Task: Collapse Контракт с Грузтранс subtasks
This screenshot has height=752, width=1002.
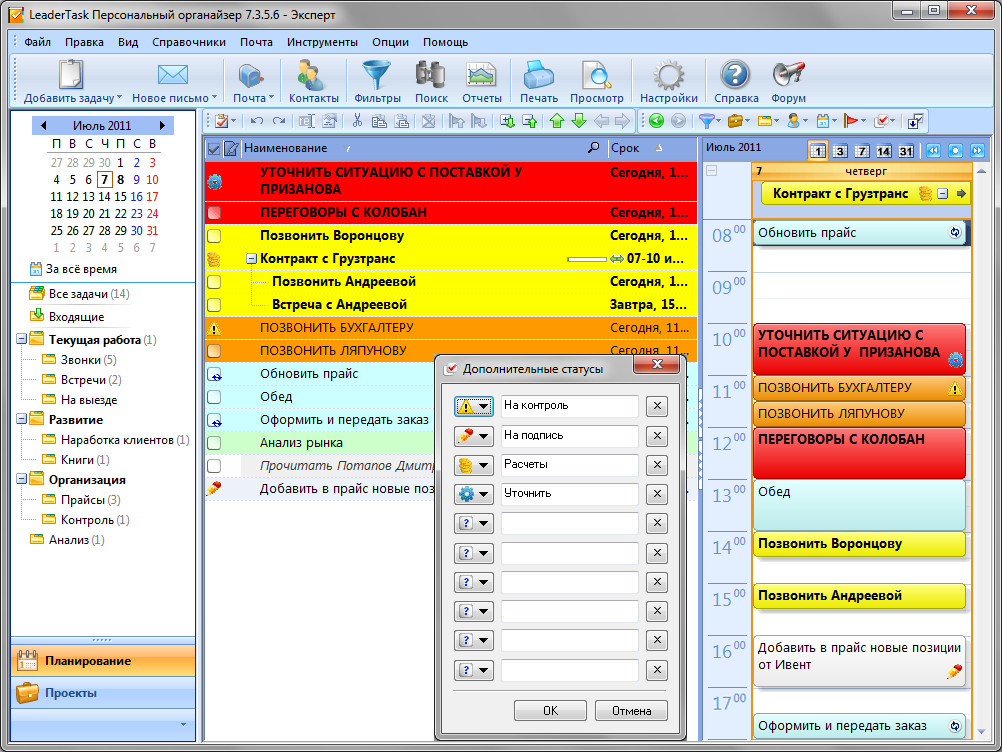Action: tap(252, 259)
